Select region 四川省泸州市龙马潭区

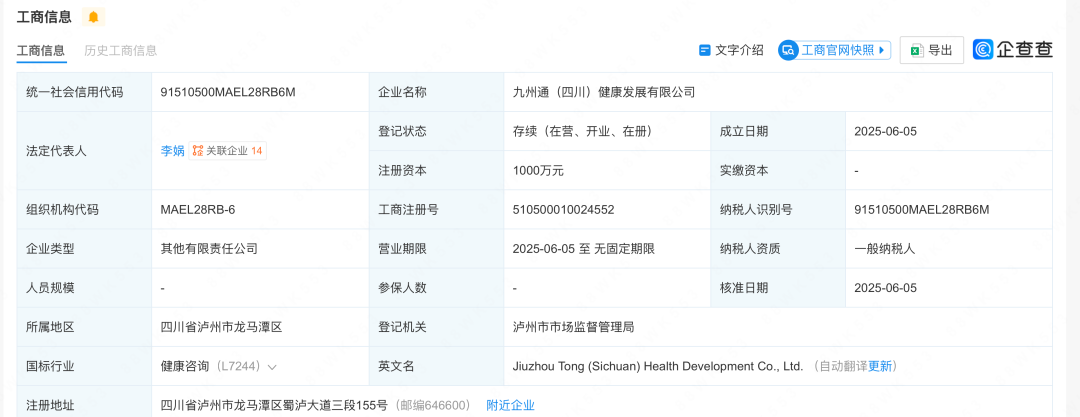pos(221,327)
